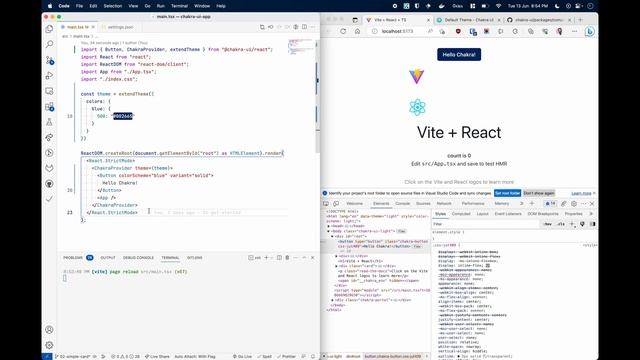Open the Testing flask icon view
640x360 pixels.
pos(49,122)
